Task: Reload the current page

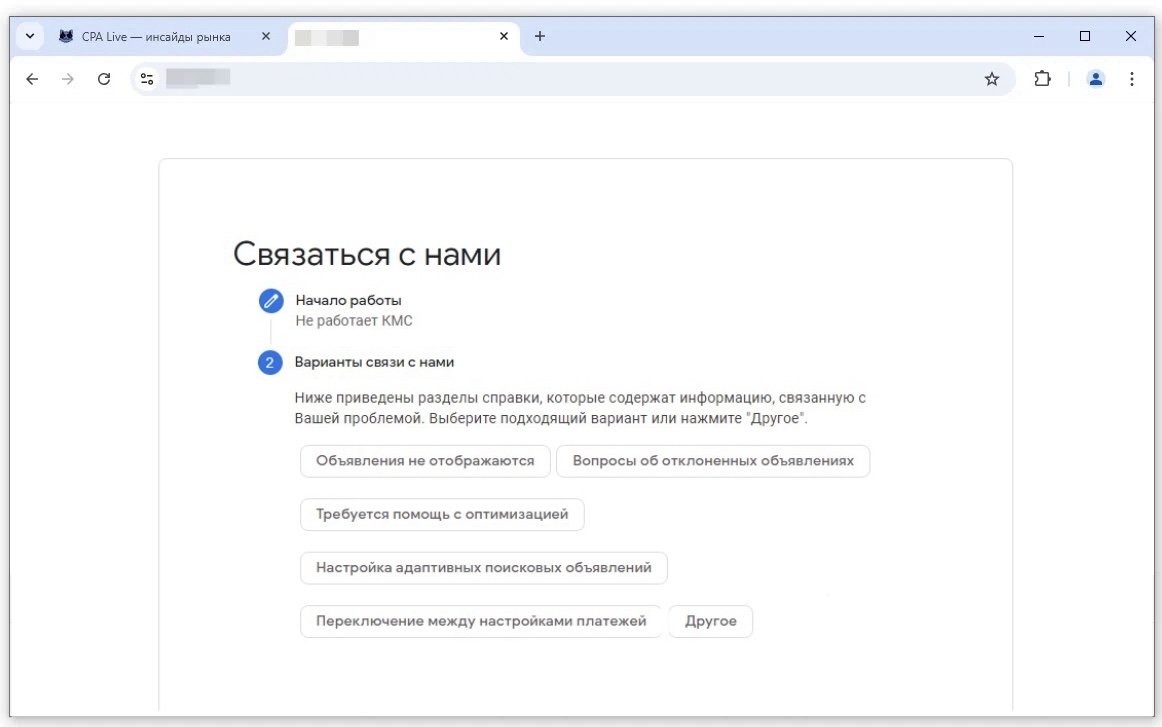Action: click(x=104, y=79)
